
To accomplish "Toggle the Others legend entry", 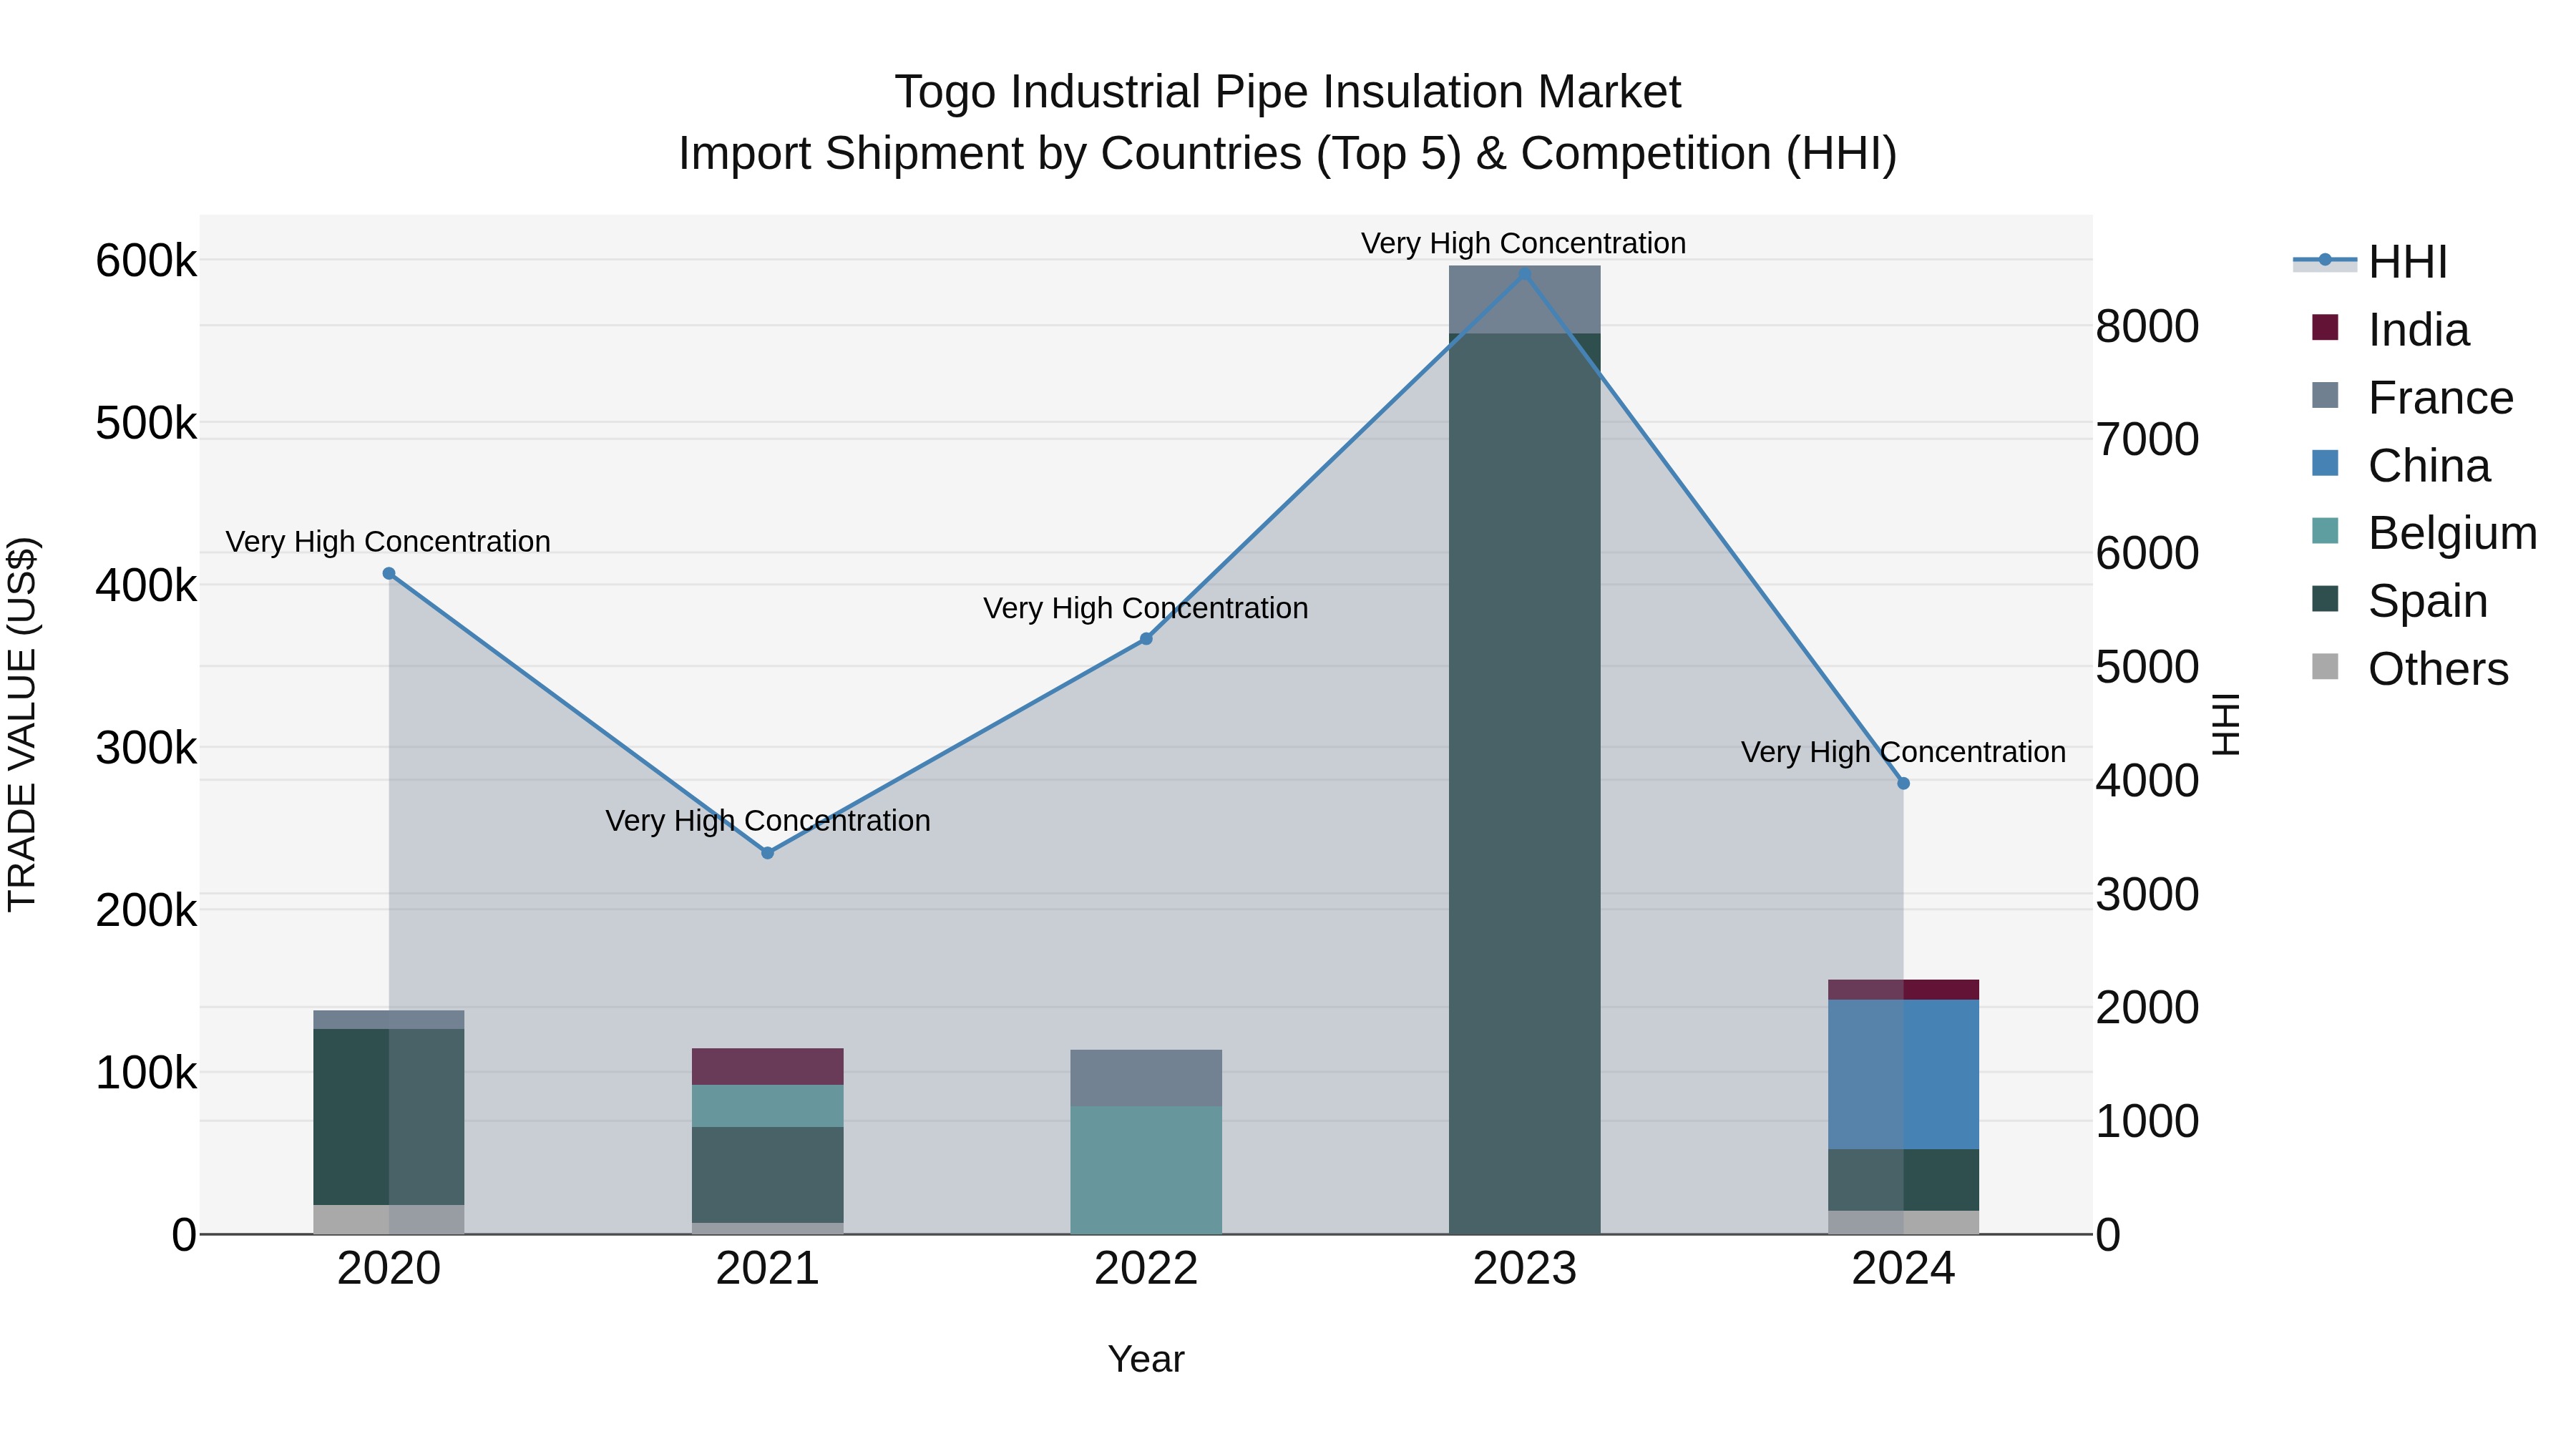I will [x=2411, y=669].
